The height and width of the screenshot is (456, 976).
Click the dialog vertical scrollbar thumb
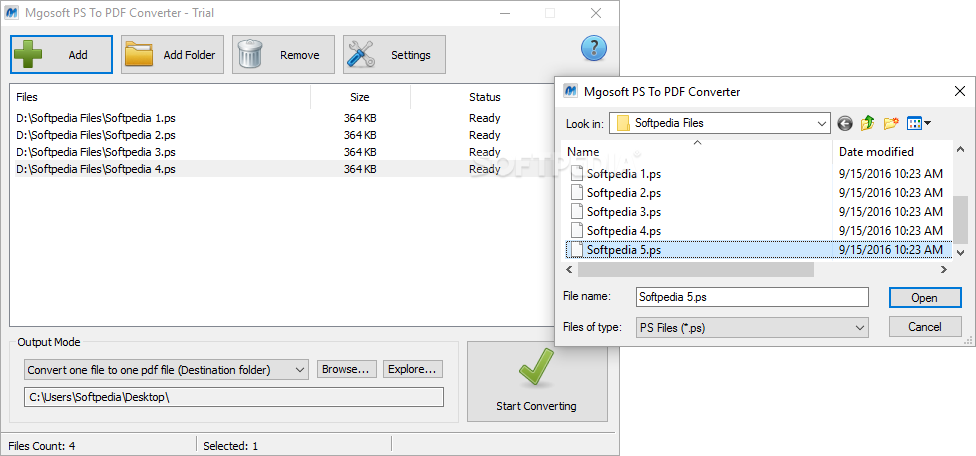click(x=960, y=218)
